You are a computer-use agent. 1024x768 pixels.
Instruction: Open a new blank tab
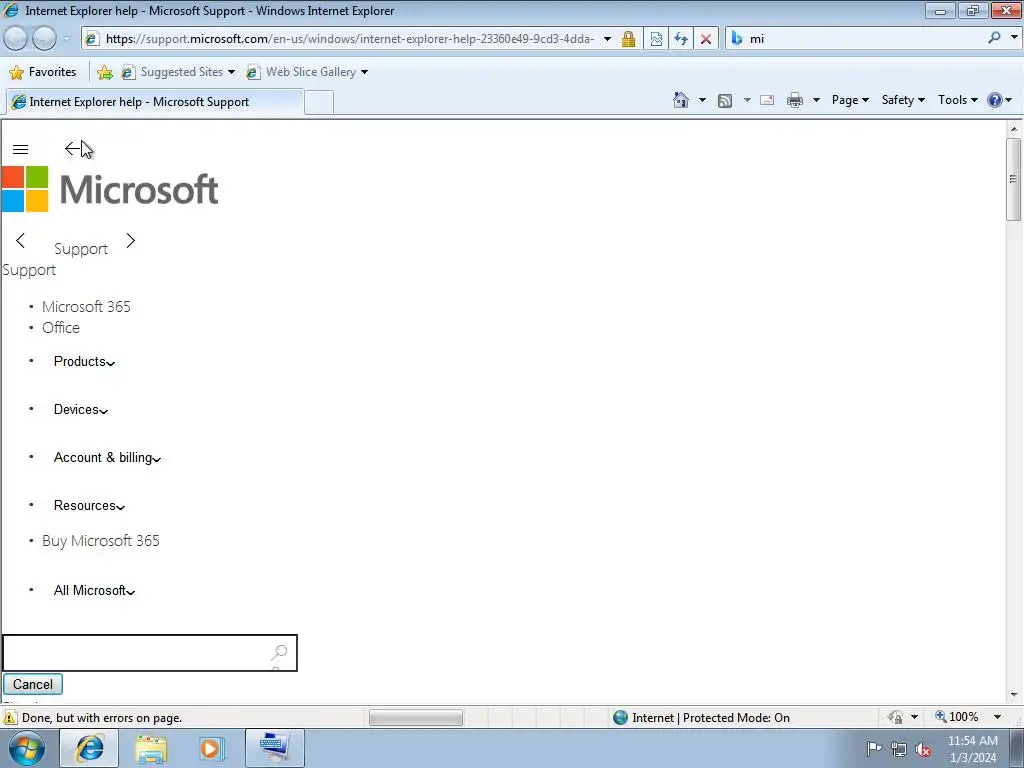click(319, 103)
